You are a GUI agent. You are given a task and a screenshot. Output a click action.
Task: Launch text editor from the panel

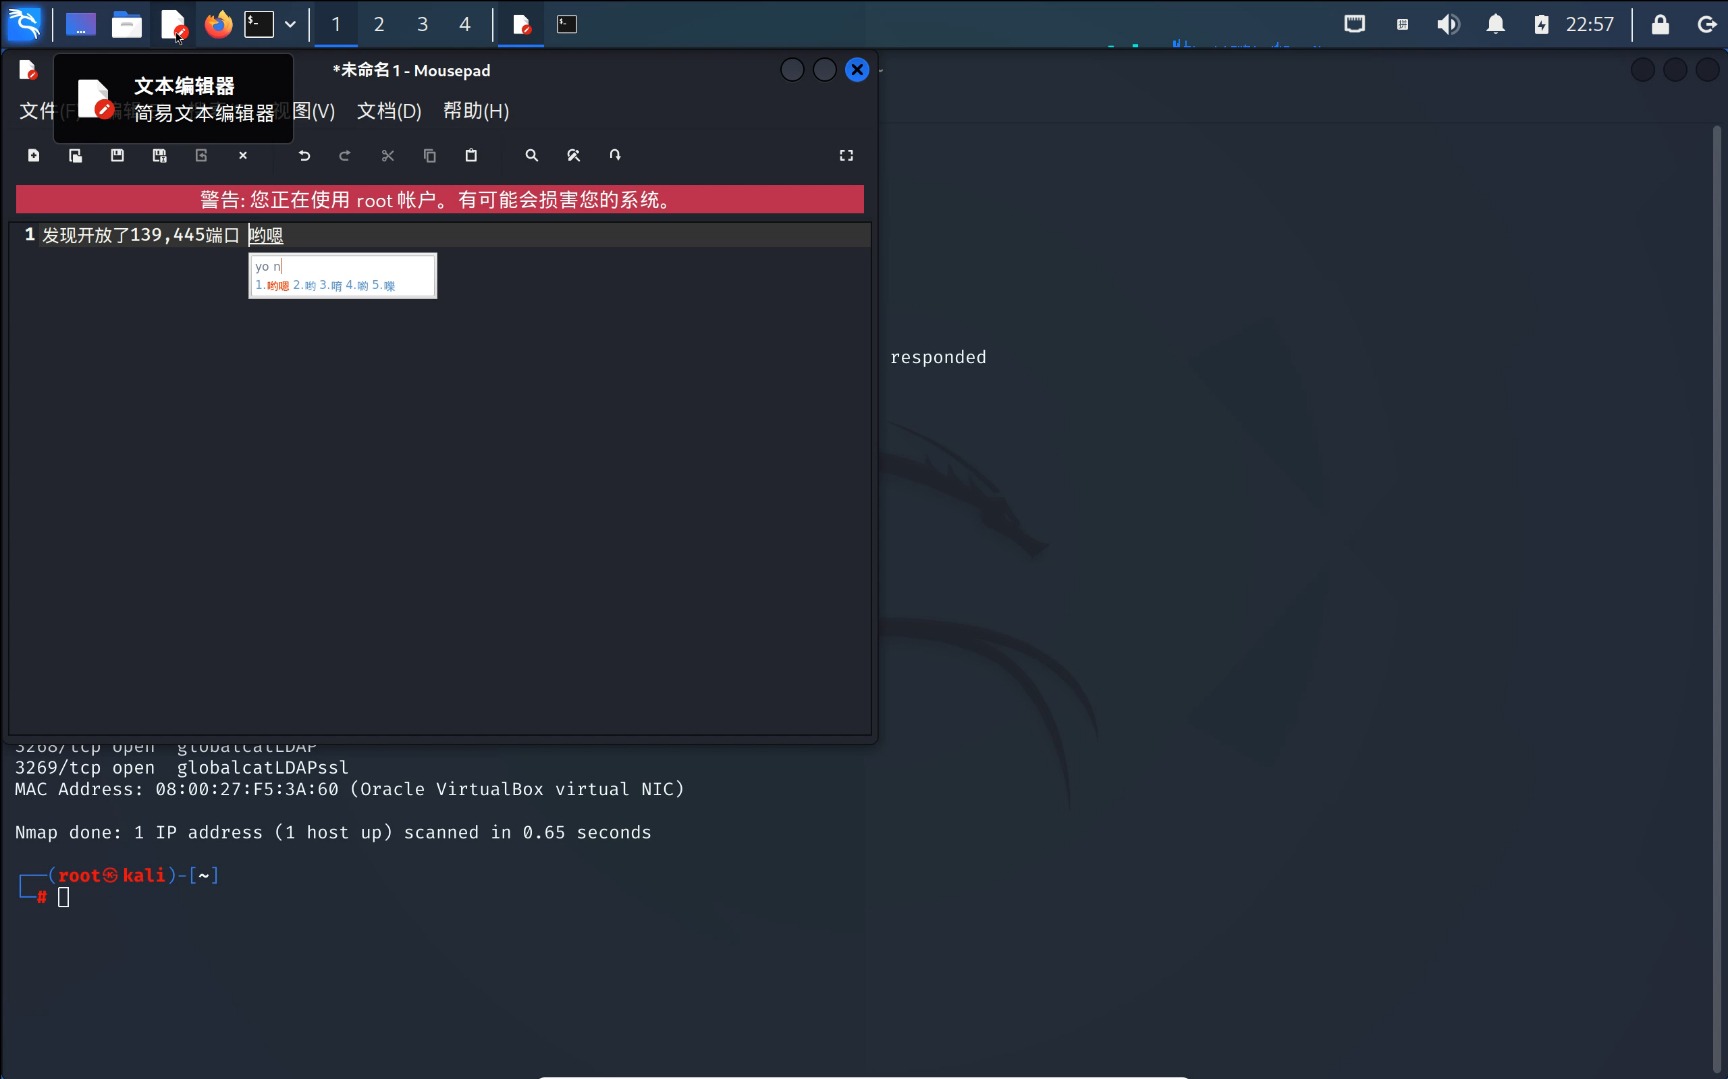click(173, 24)
